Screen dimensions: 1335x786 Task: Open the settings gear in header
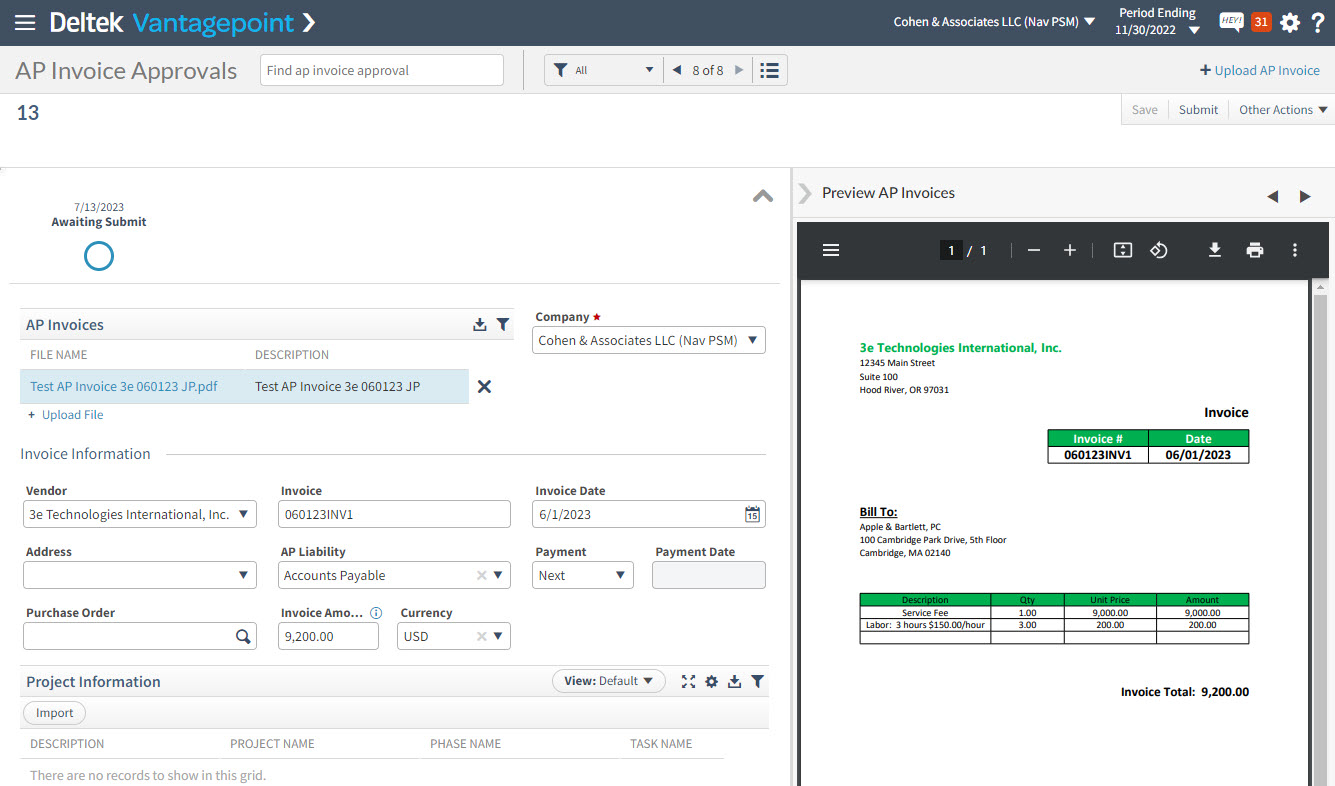click(x=1290, y=22)
